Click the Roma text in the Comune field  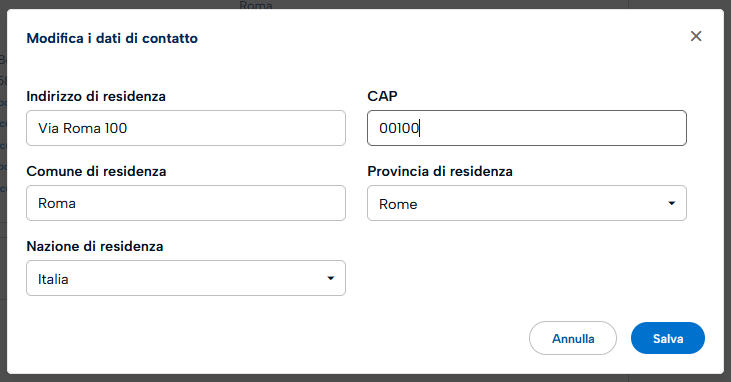(x=57, y=203)
